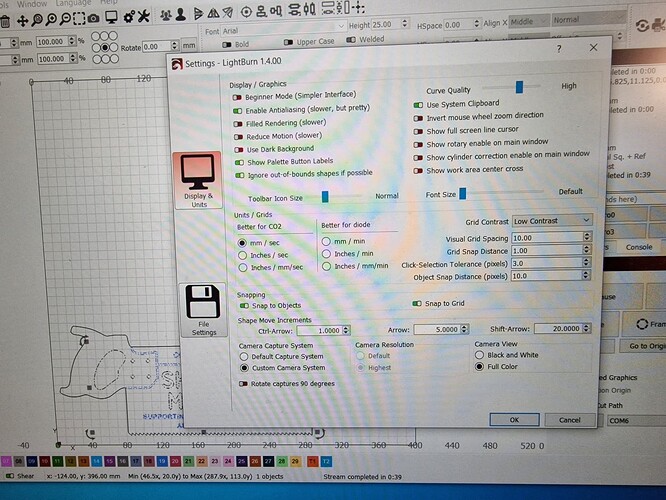Switch to the Console tab
Image resolution: width=666 pixels, height=500 pixels.
pos(638,247)
